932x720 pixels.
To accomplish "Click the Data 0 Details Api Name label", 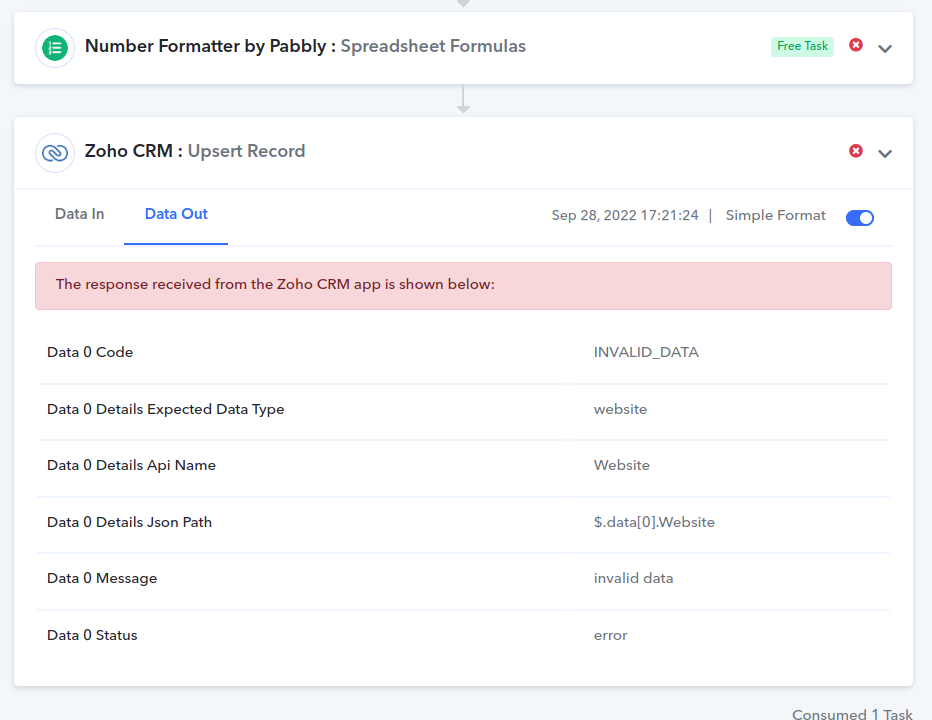I will [x=131, y=465].
